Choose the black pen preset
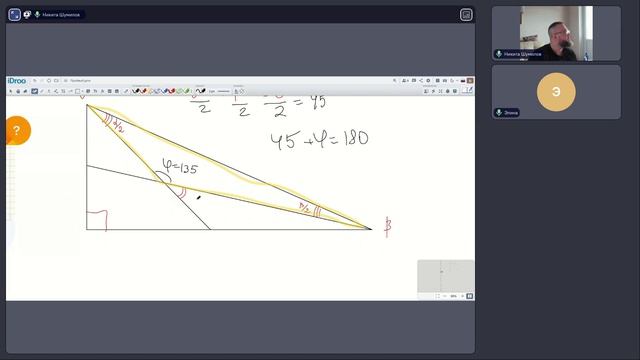 pyautogui.click(x=136, y=91)
